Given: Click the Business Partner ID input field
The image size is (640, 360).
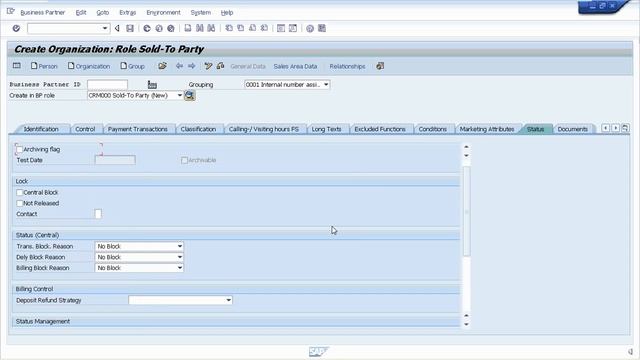Looking at the screenshot, I should 107,84.
